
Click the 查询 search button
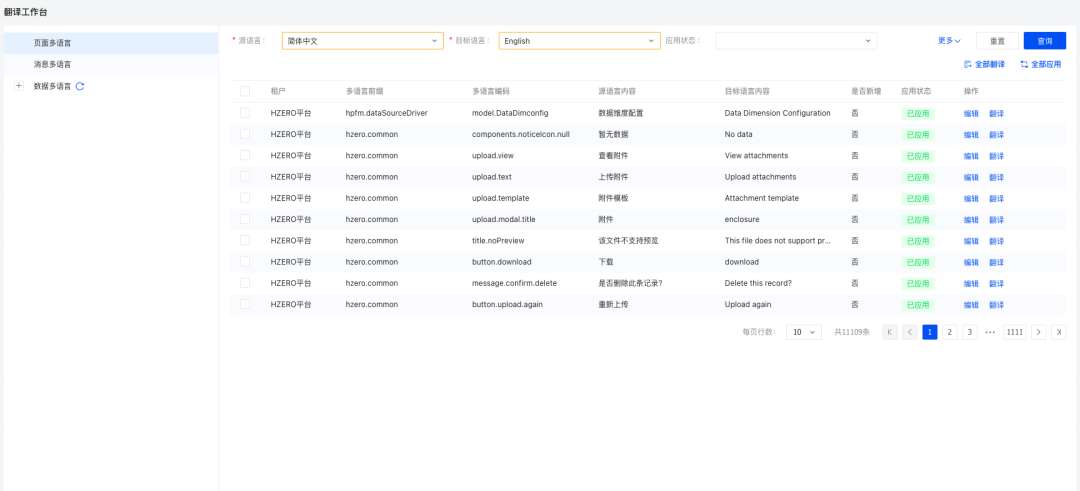(1045, 41)
